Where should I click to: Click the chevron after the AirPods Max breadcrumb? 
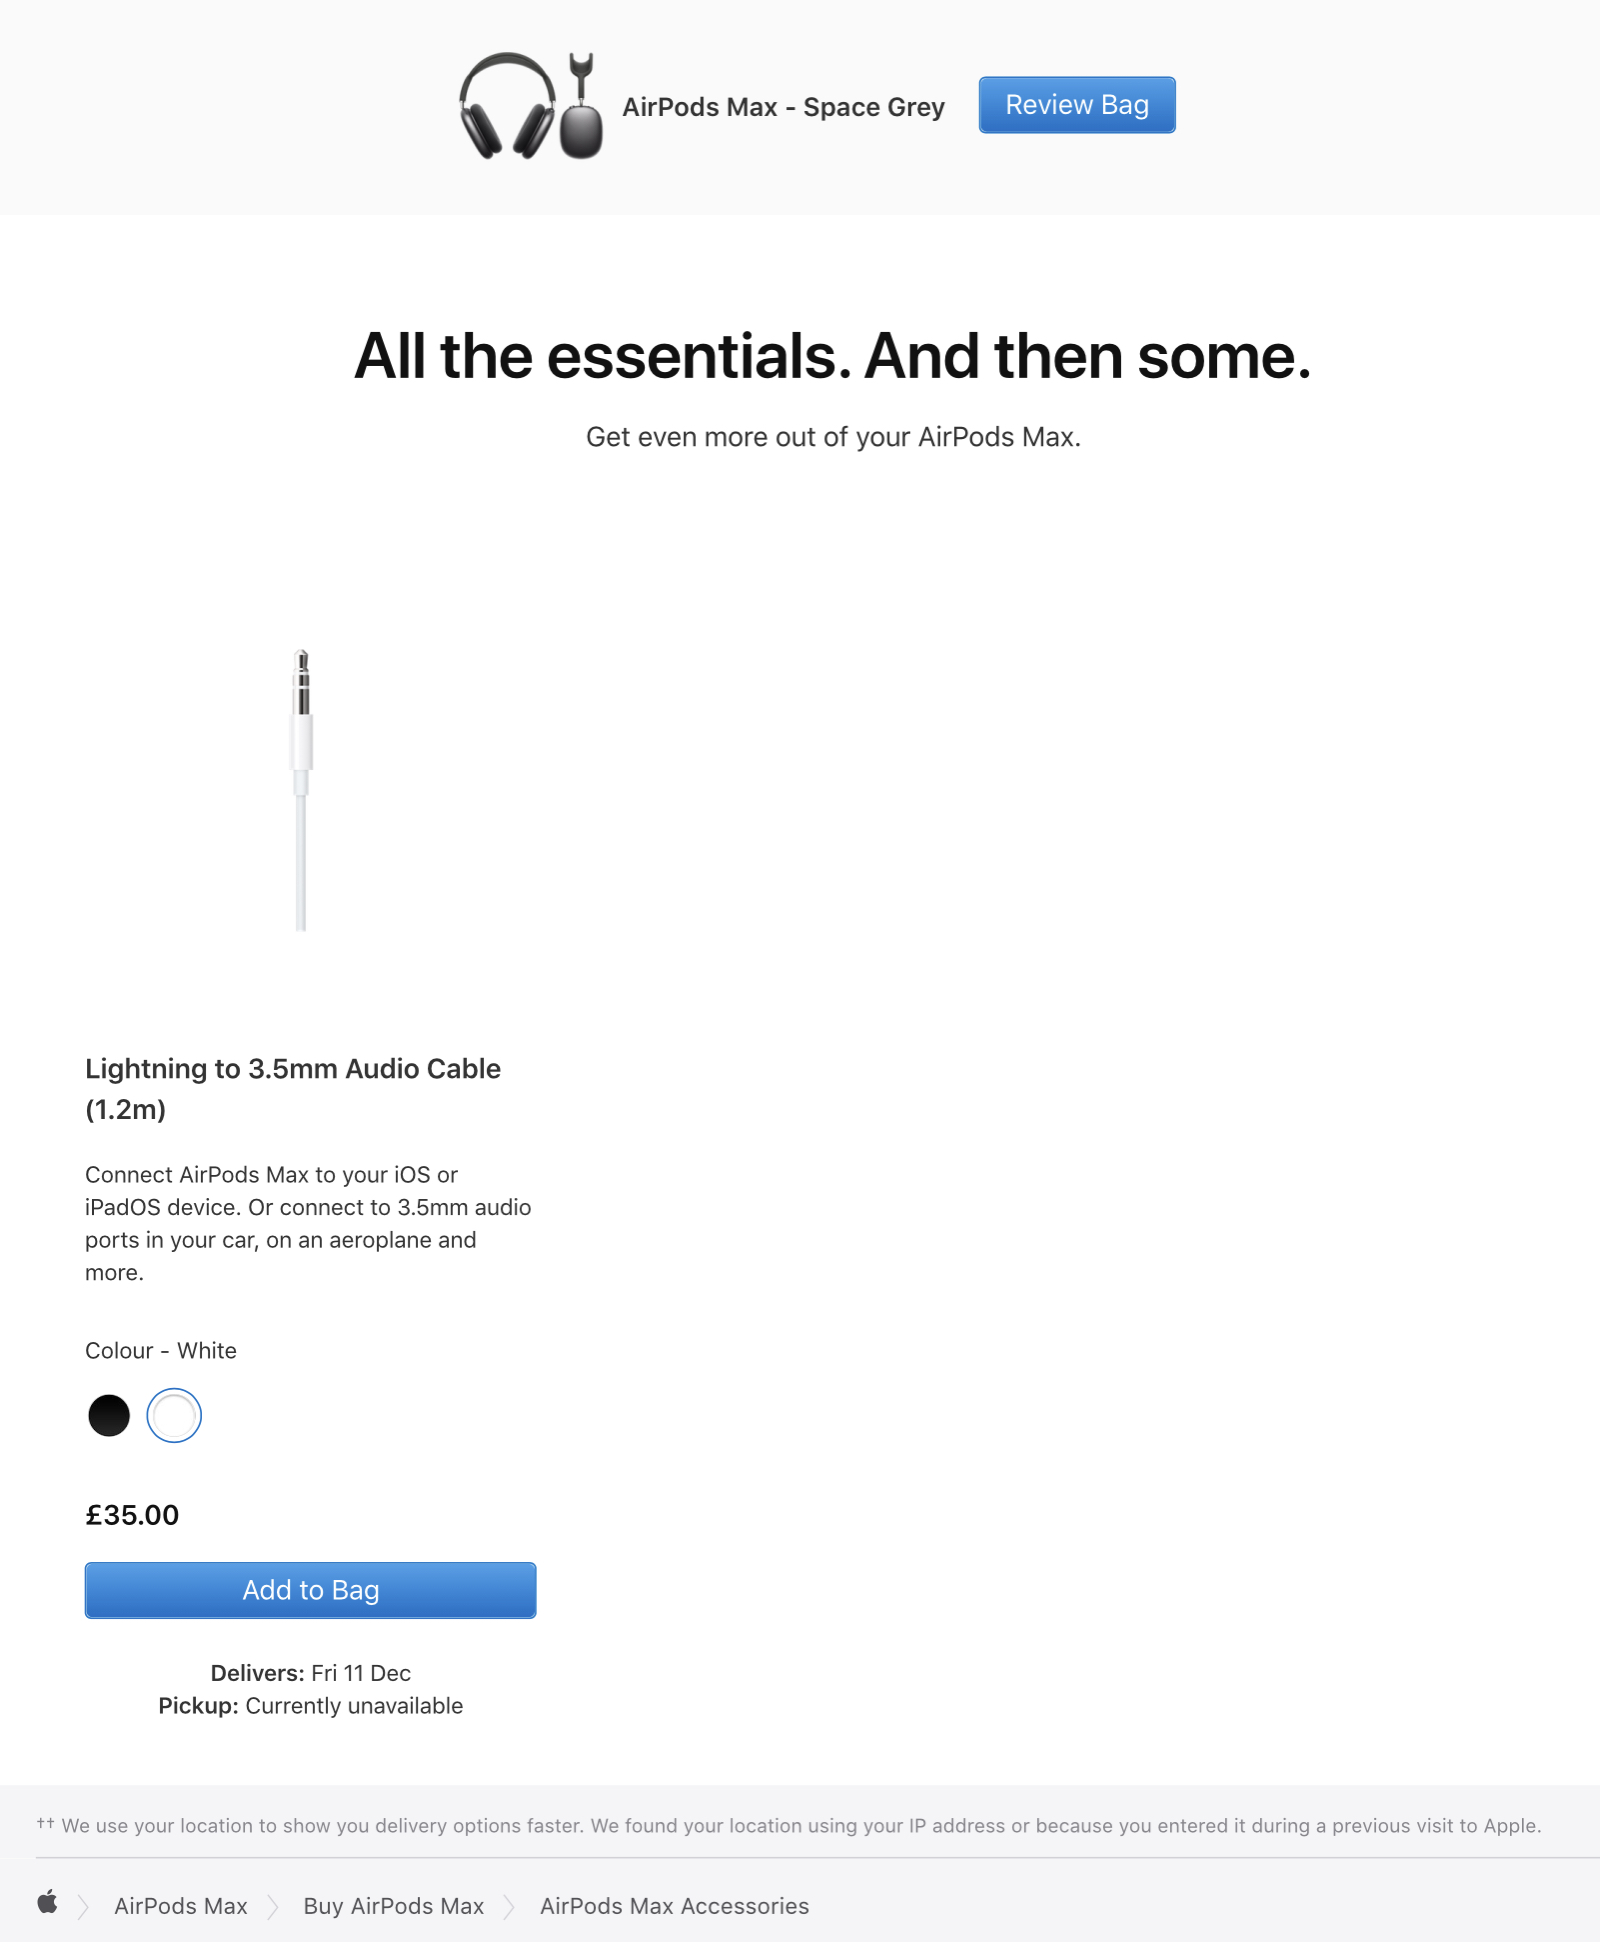[x=273, y=1907]
